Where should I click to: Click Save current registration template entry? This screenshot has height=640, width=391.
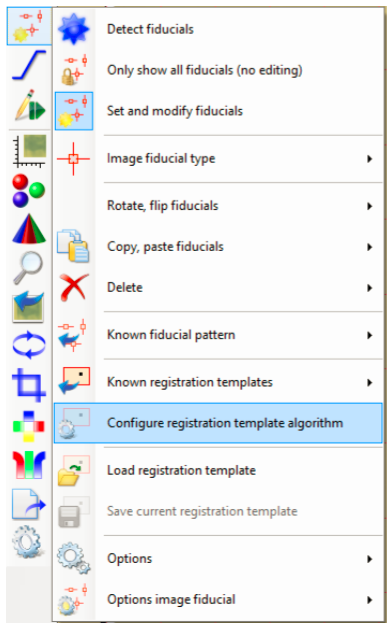point(218,511)
